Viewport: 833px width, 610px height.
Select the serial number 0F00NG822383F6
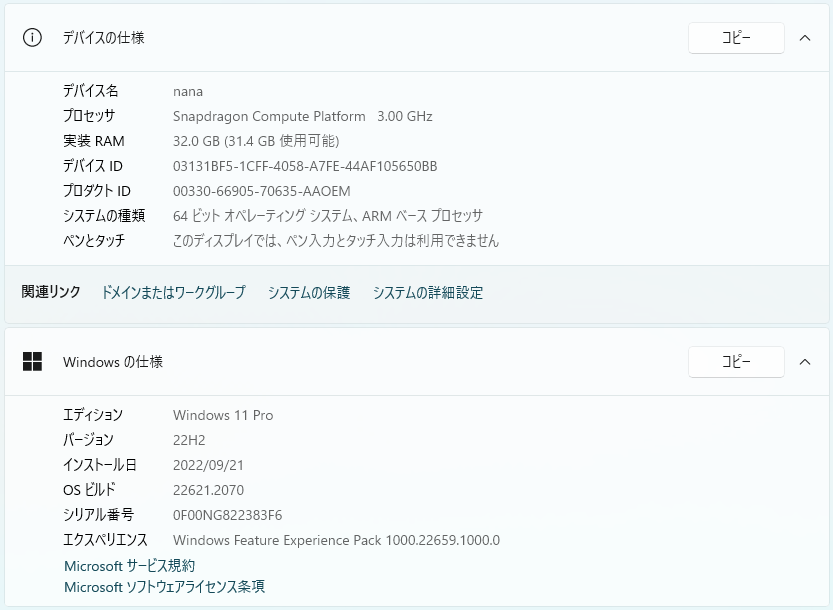(x=227, y=515)
